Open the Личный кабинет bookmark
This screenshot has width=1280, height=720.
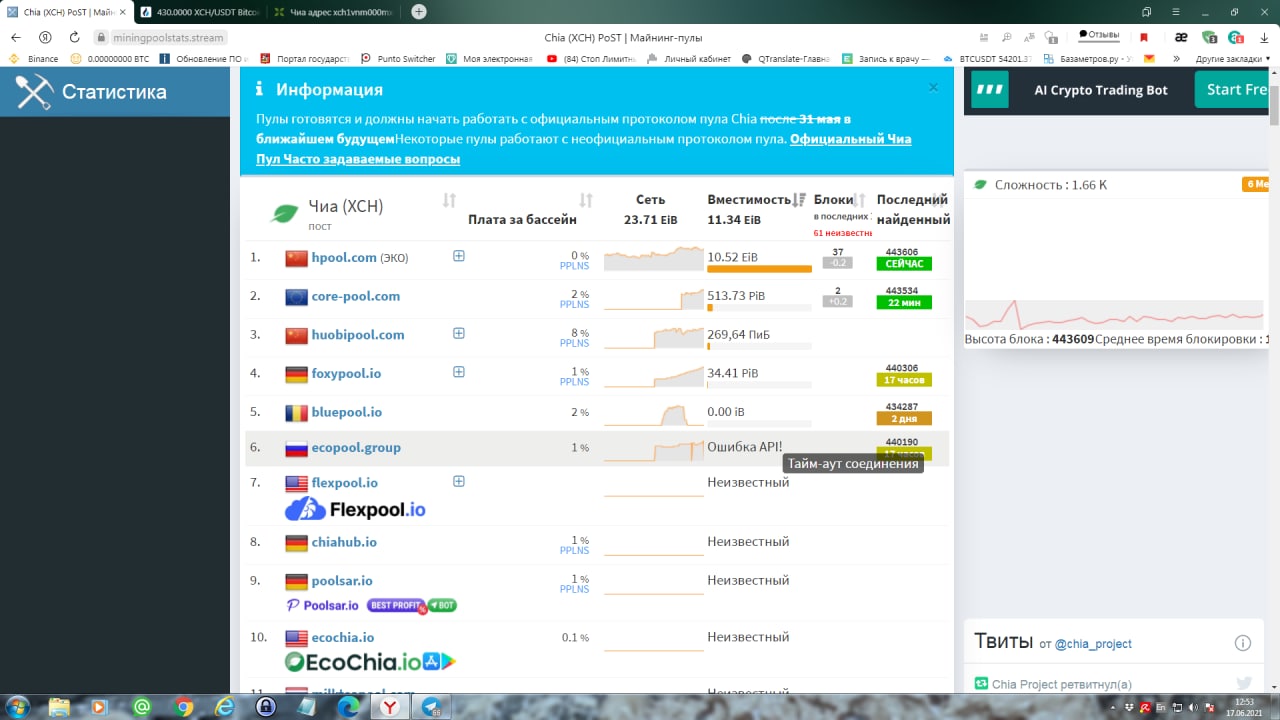pos(689,59)
